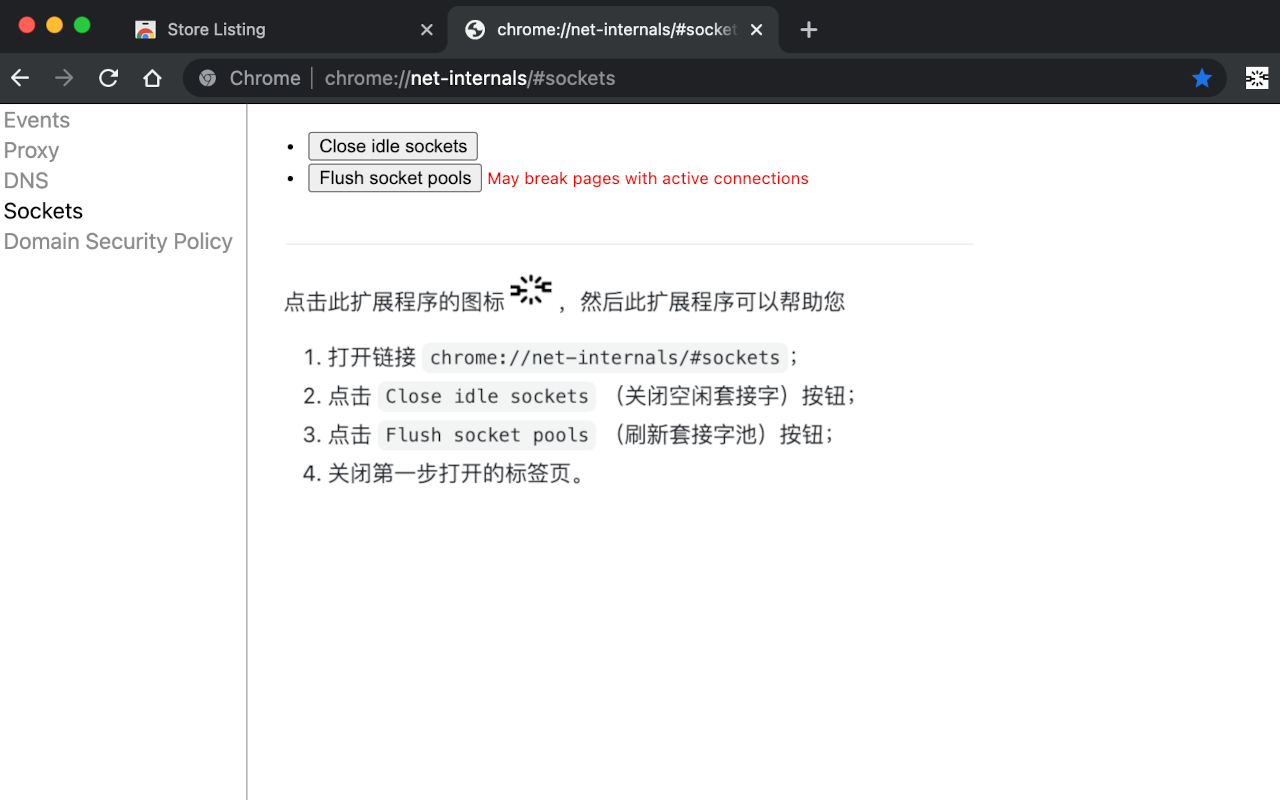Open the Proxy section
This screenshot has width=1280, height=800.
click(31, 150)
